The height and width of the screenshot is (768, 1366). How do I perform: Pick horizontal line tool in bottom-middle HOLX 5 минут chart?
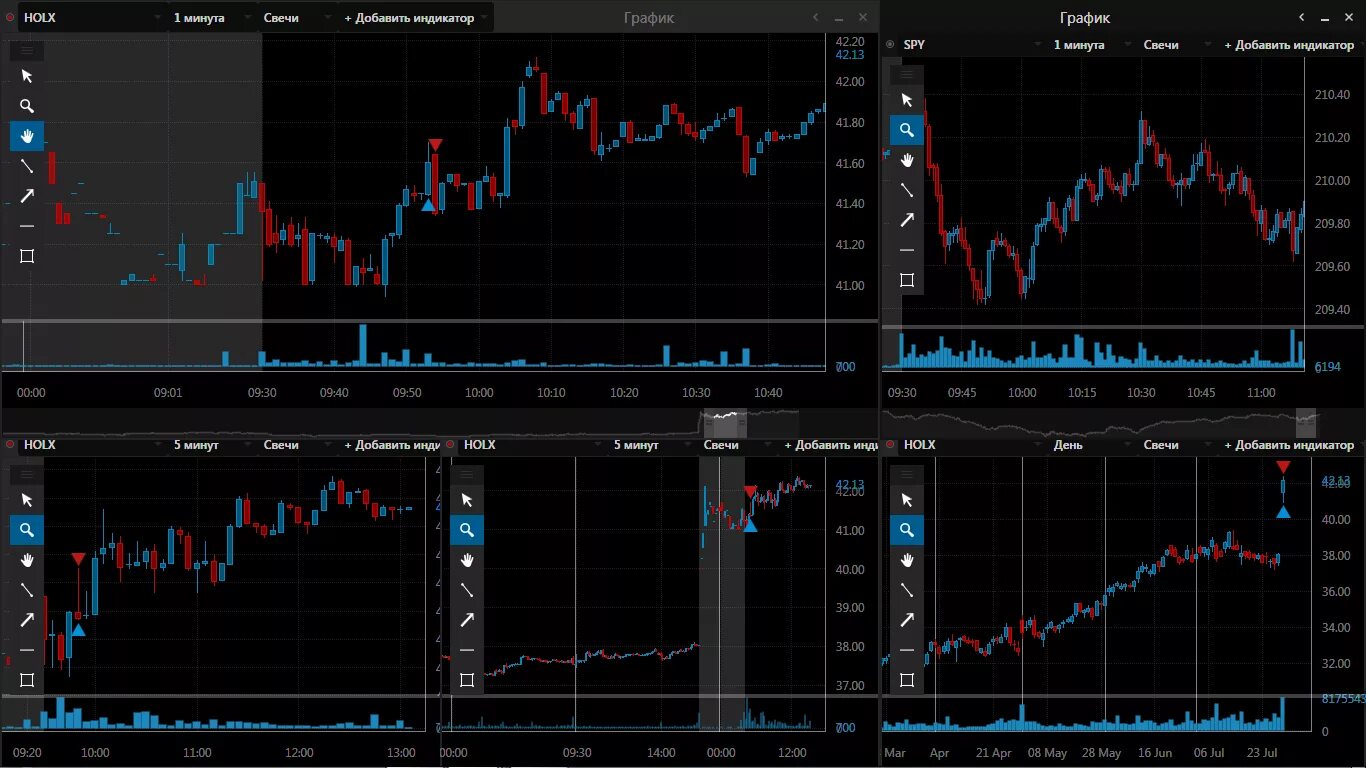coord(467,650)
